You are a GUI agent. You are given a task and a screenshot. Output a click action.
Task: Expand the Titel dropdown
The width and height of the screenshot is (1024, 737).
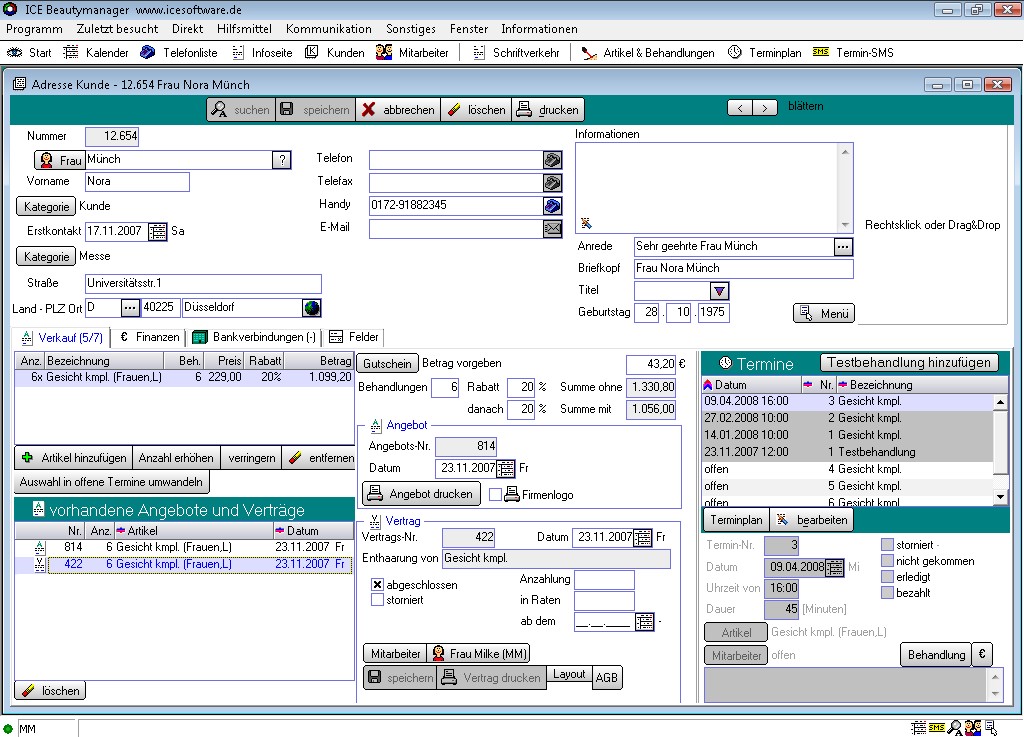point(719,291)
